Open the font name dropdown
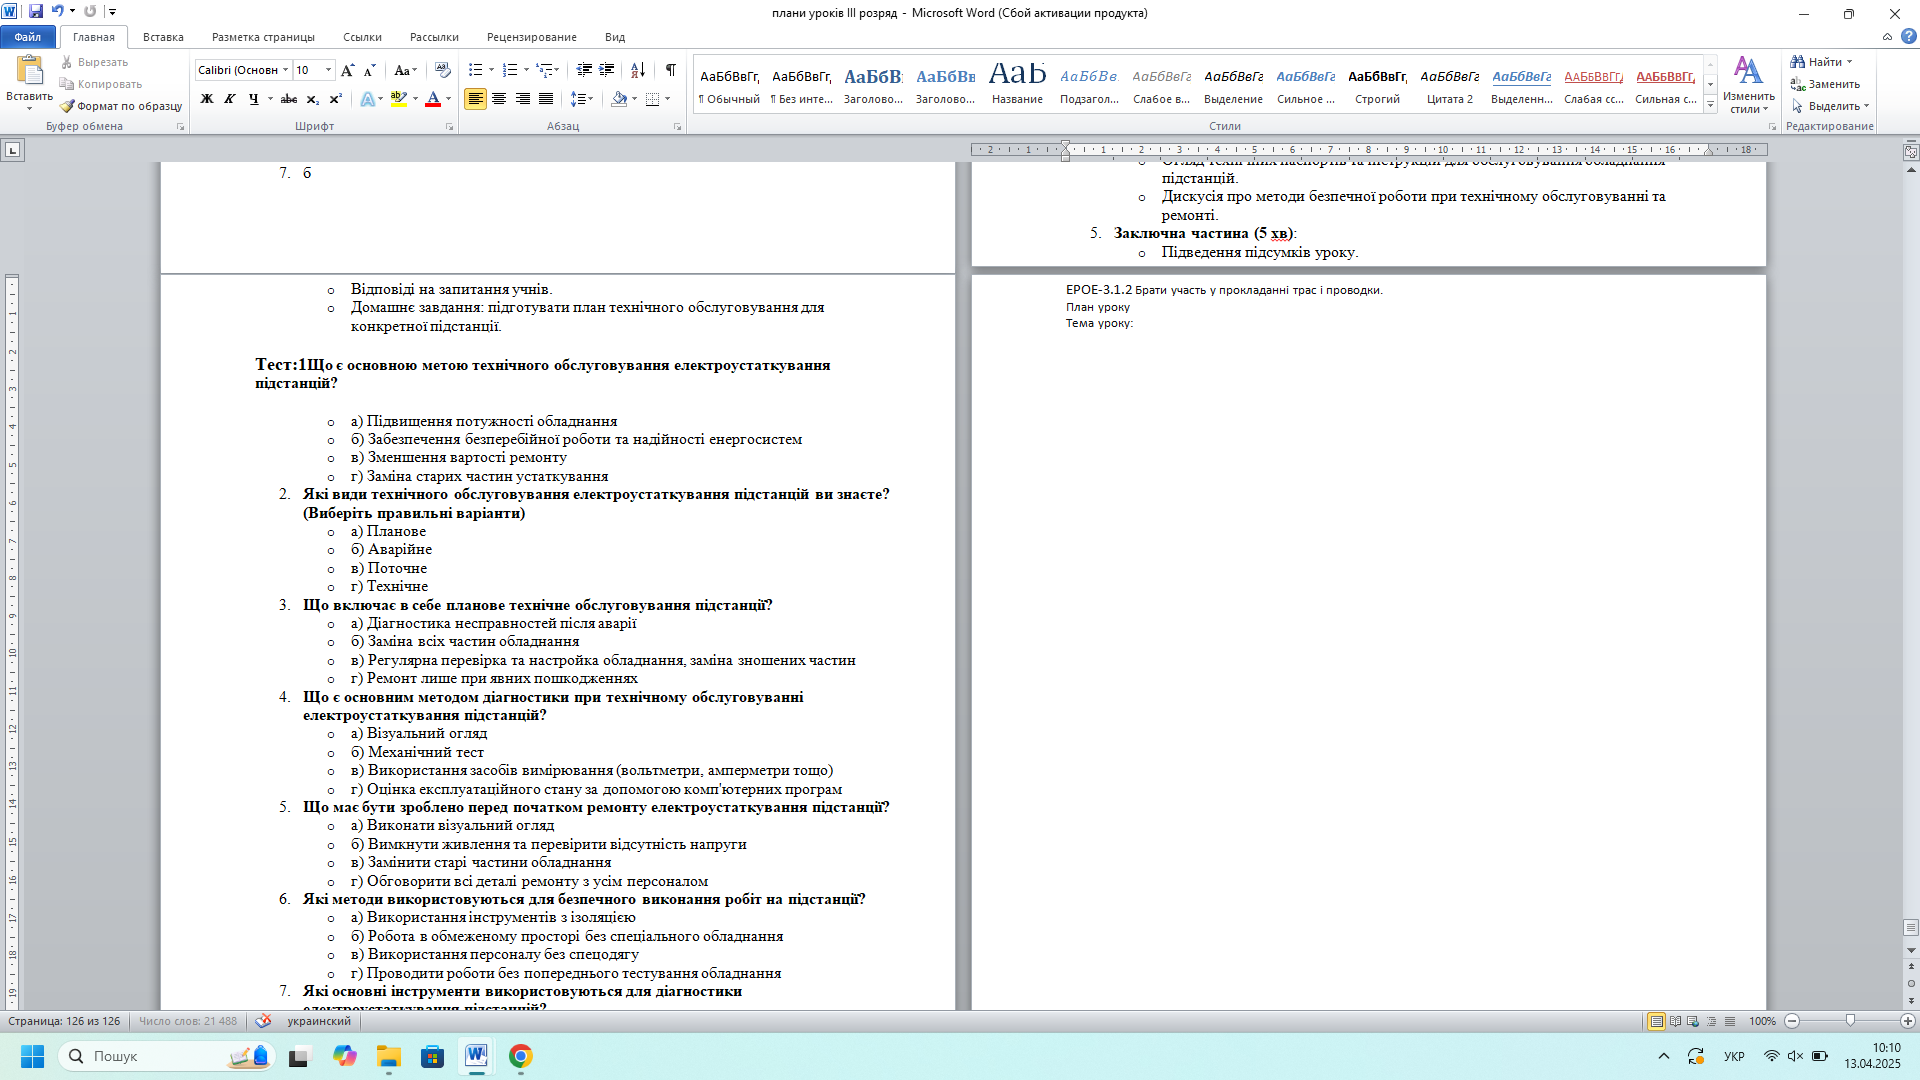 click(x=286, y=70)
